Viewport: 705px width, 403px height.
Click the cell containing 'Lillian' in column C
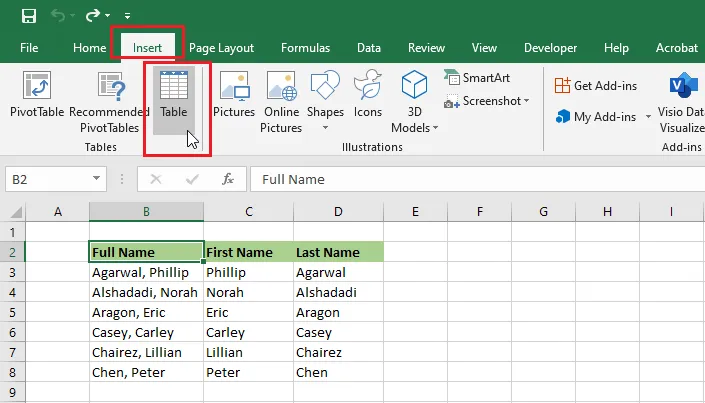[x=249, y=352]
